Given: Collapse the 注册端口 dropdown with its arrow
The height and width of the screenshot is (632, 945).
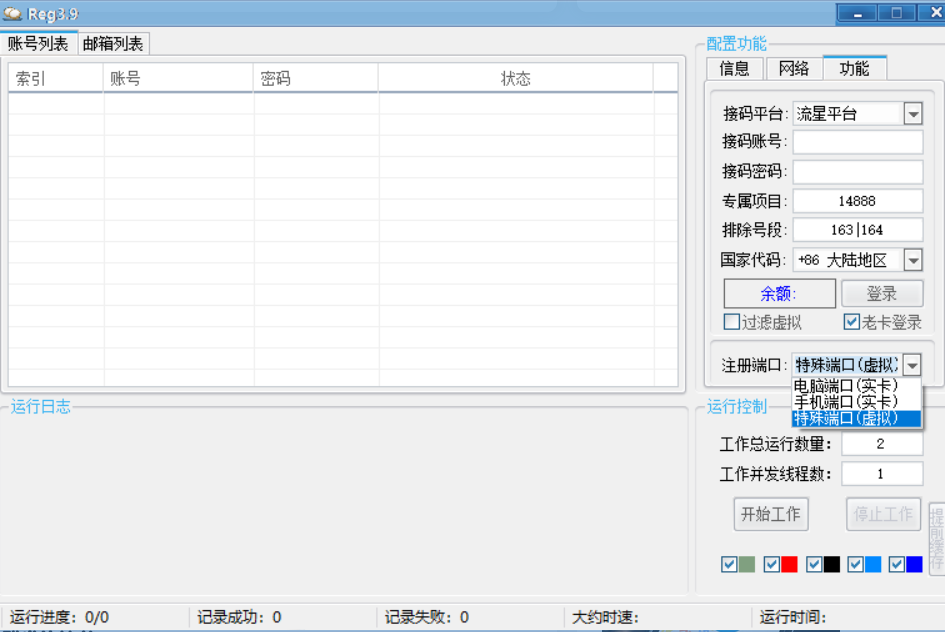Looking at the screenshot, I should point(912,366).
